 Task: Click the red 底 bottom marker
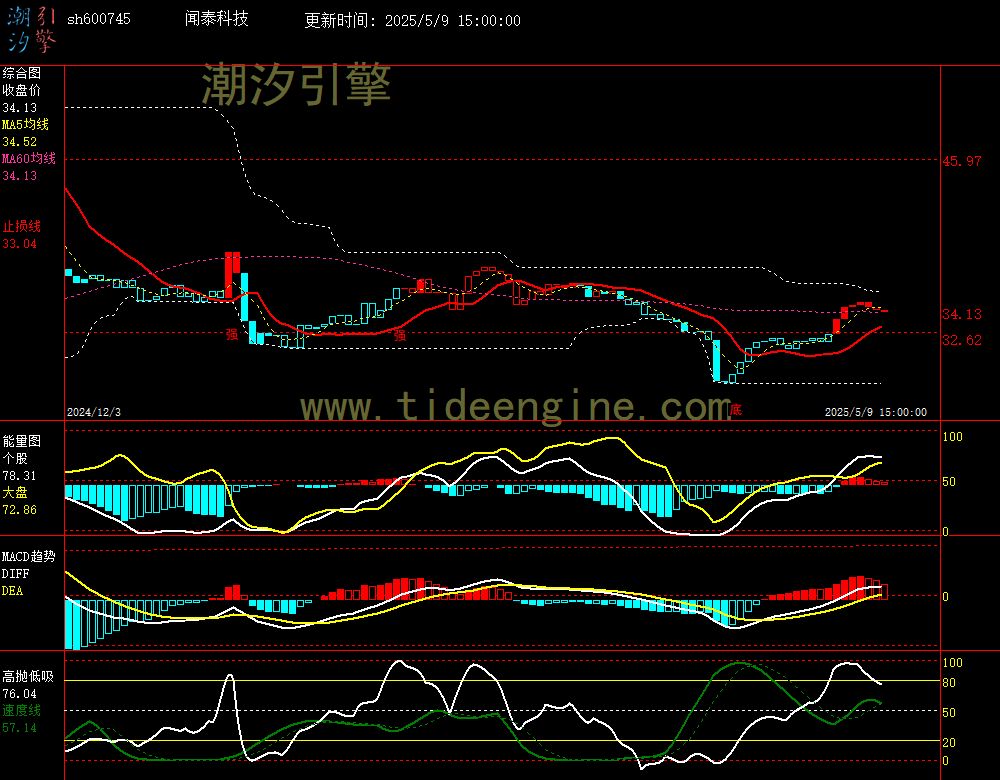735,409
